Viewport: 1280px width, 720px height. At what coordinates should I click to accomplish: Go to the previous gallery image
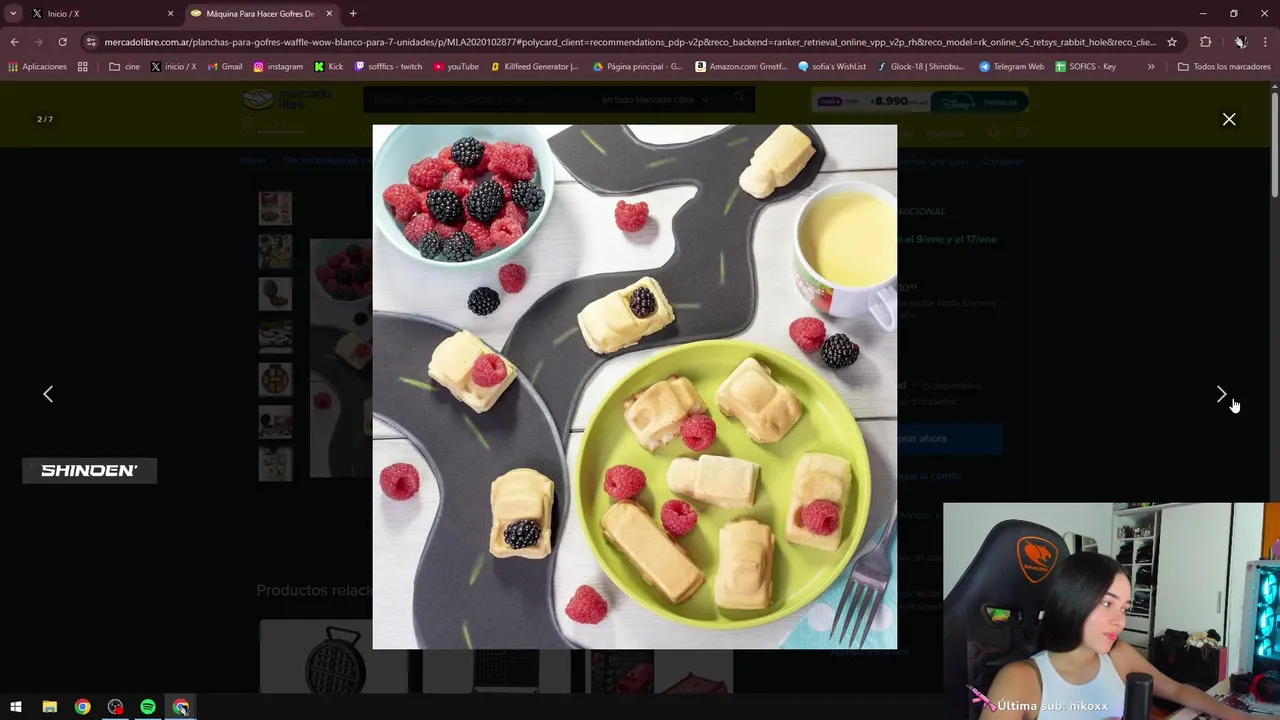pos(48,394)
